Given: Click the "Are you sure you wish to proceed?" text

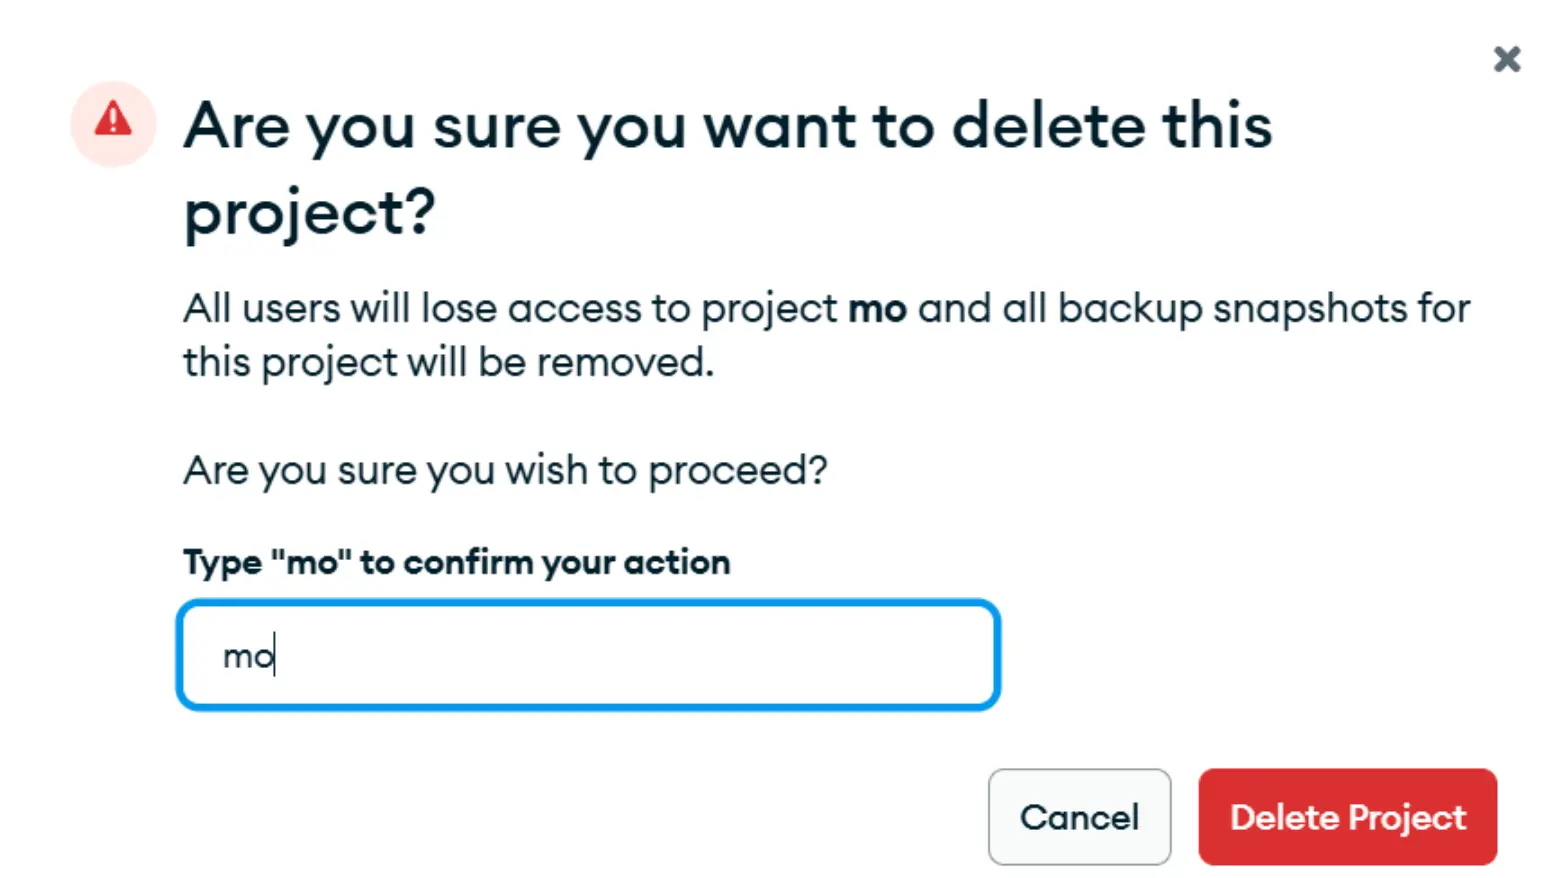Looking at the screenshot, I should tap(505, 470).
